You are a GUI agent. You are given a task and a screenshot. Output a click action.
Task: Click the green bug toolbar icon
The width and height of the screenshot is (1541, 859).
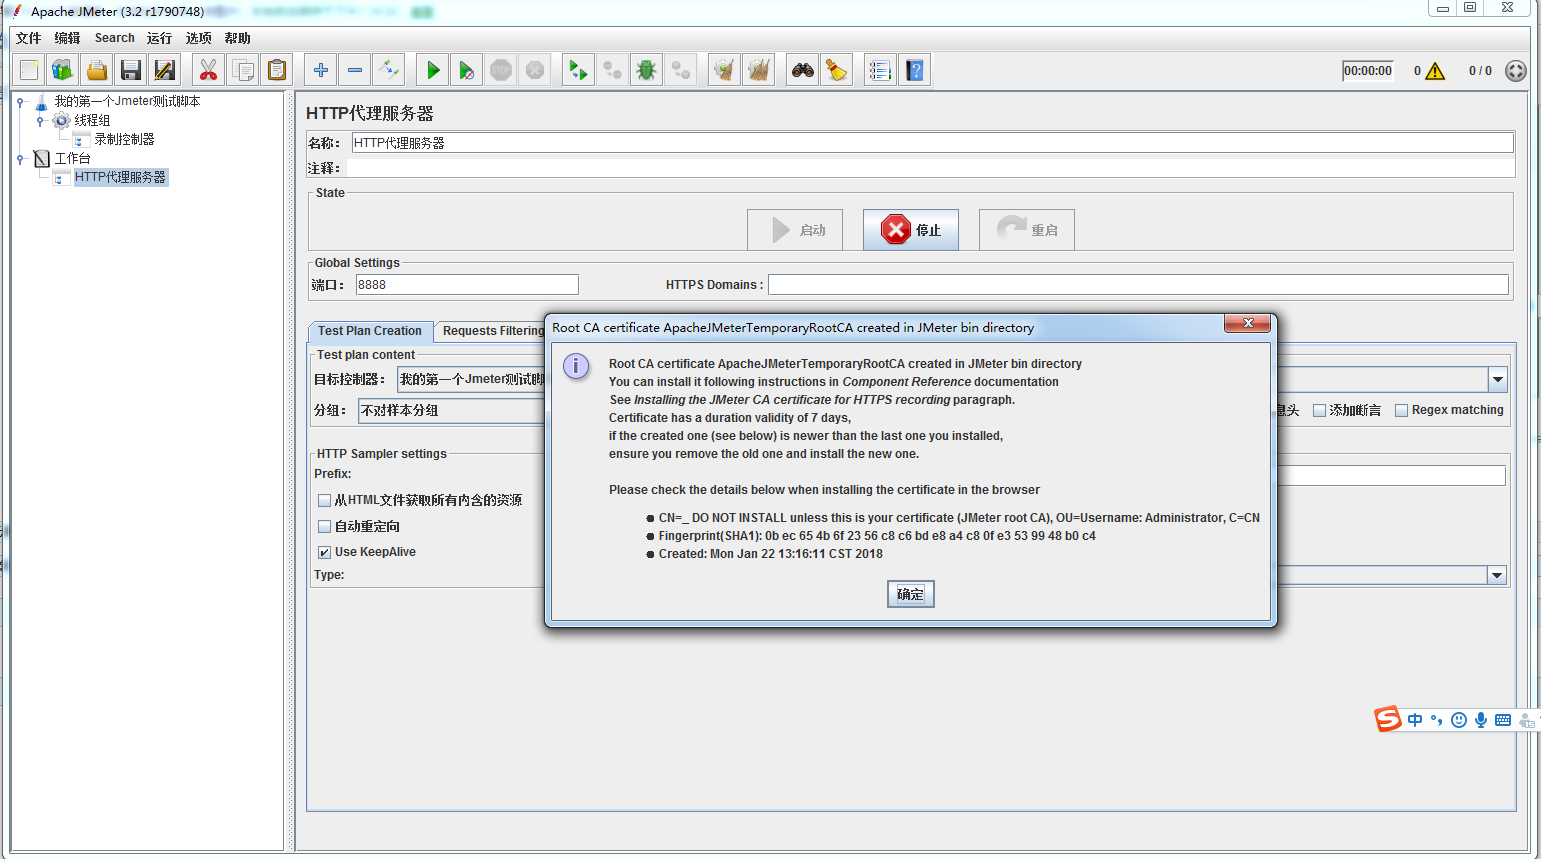(646, 70)
